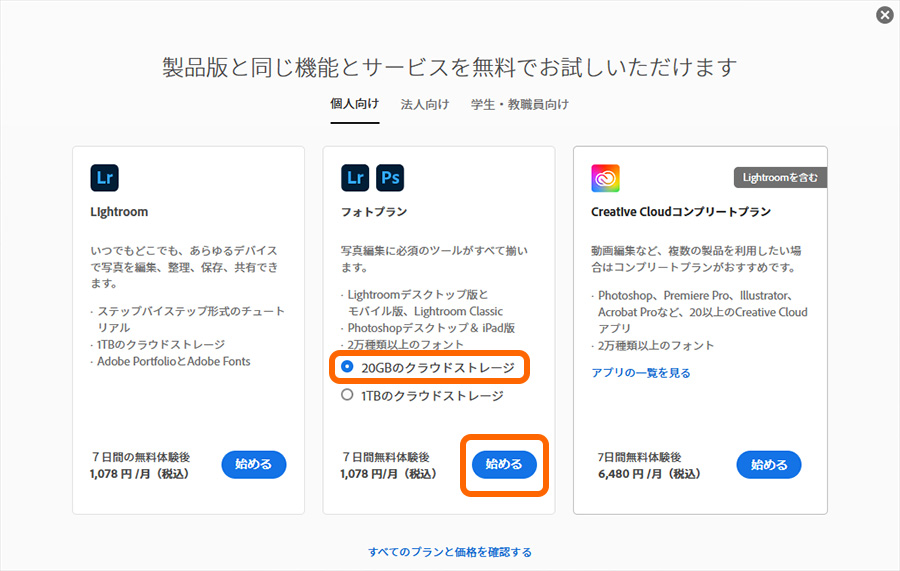Click the 2万種類以上のフォント line in フォトプラン
This screenshot has height=571, width=900.
(405, 344)
